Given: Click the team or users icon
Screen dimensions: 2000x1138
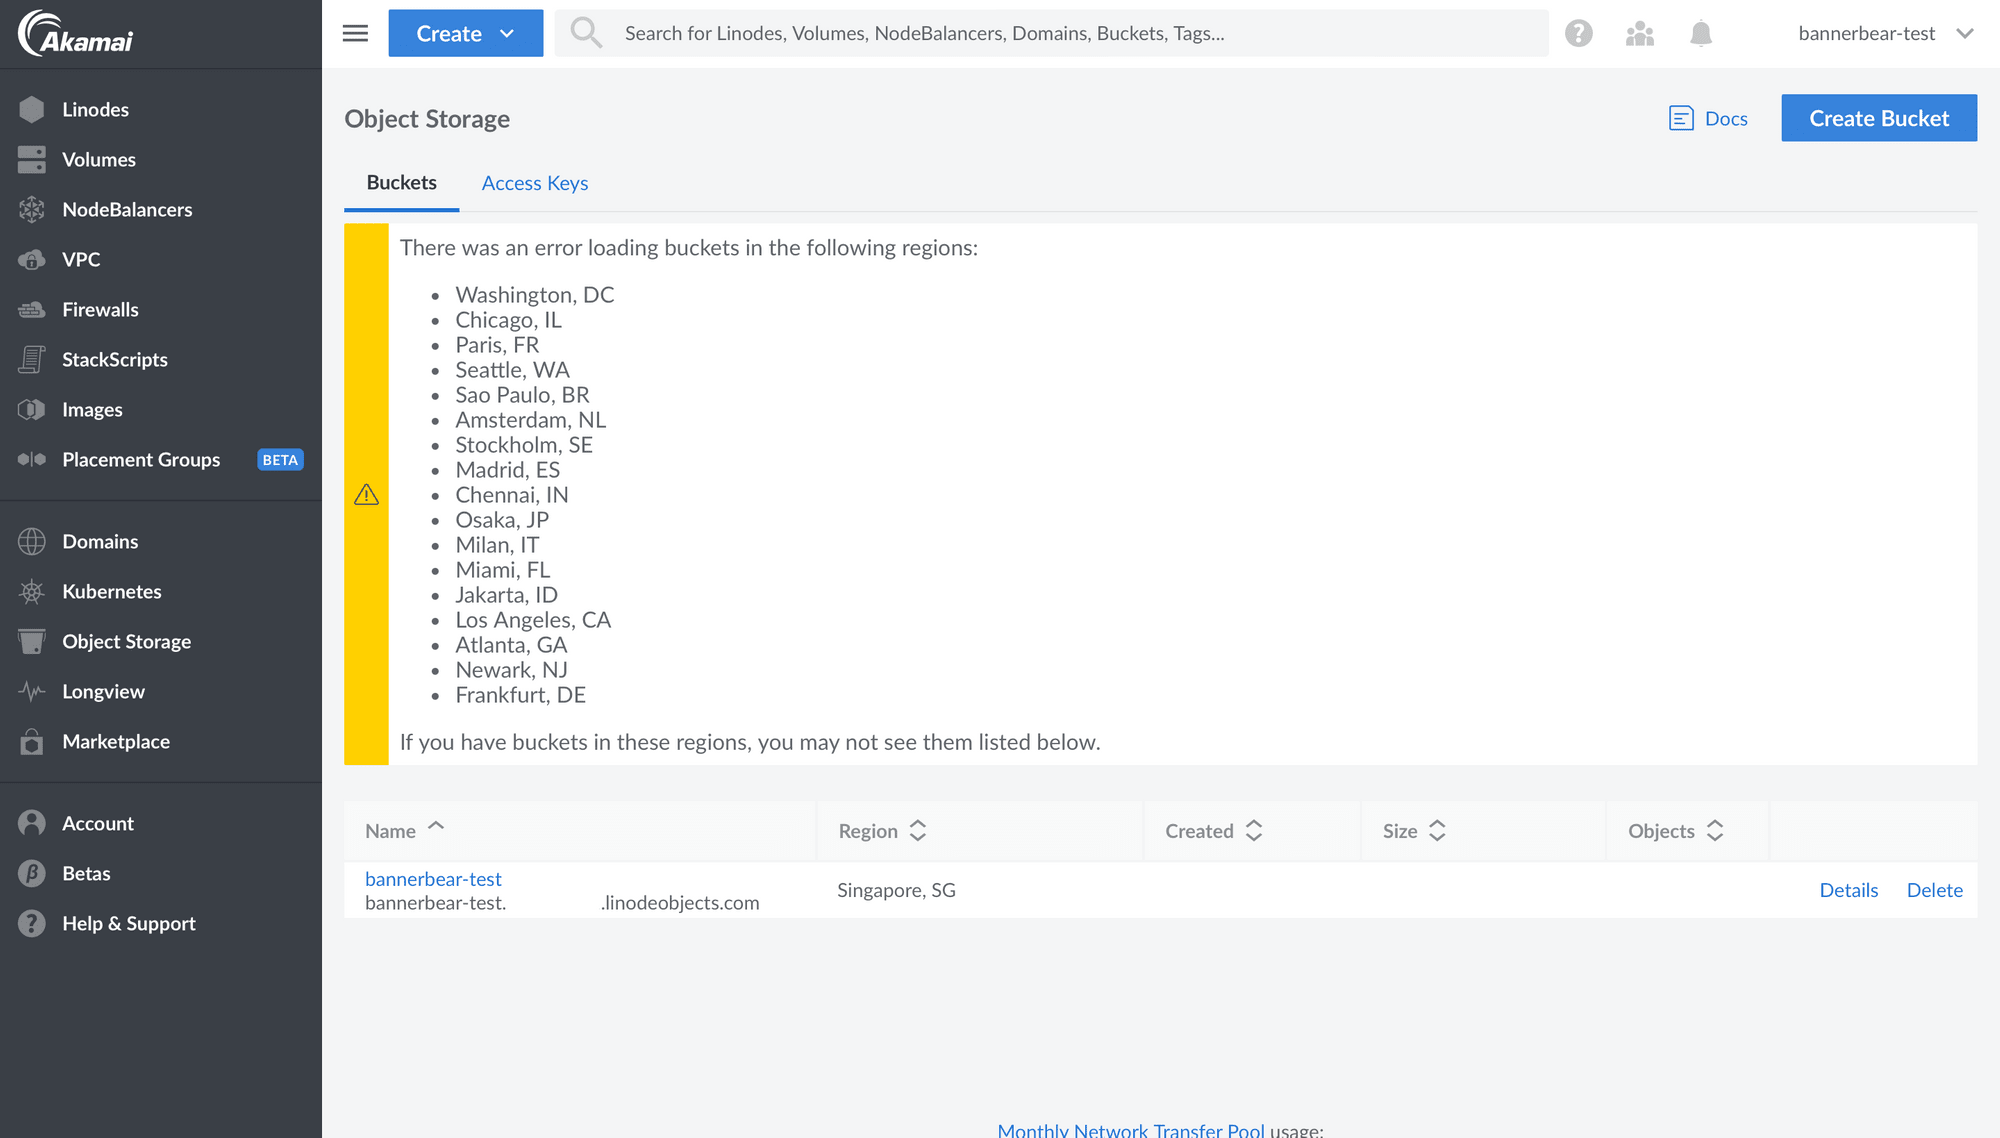Looking at the screenshot, I should coord(1641,33).
